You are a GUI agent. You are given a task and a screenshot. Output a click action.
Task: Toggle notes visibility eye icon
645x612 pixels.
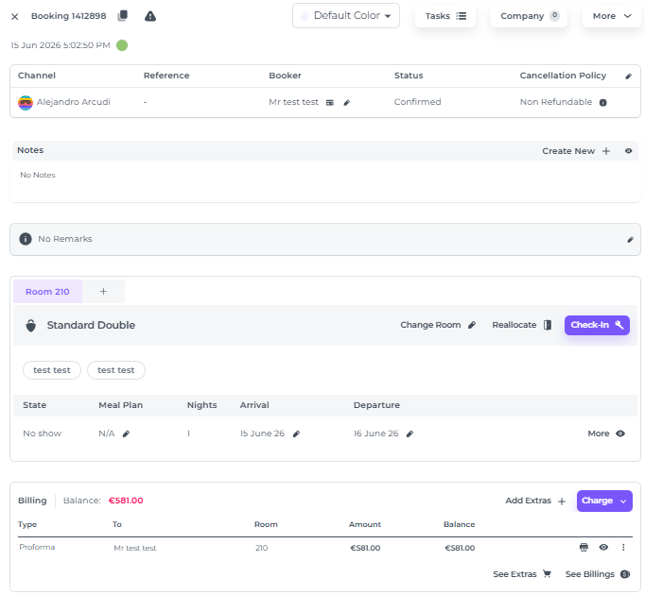click(628, 151)
